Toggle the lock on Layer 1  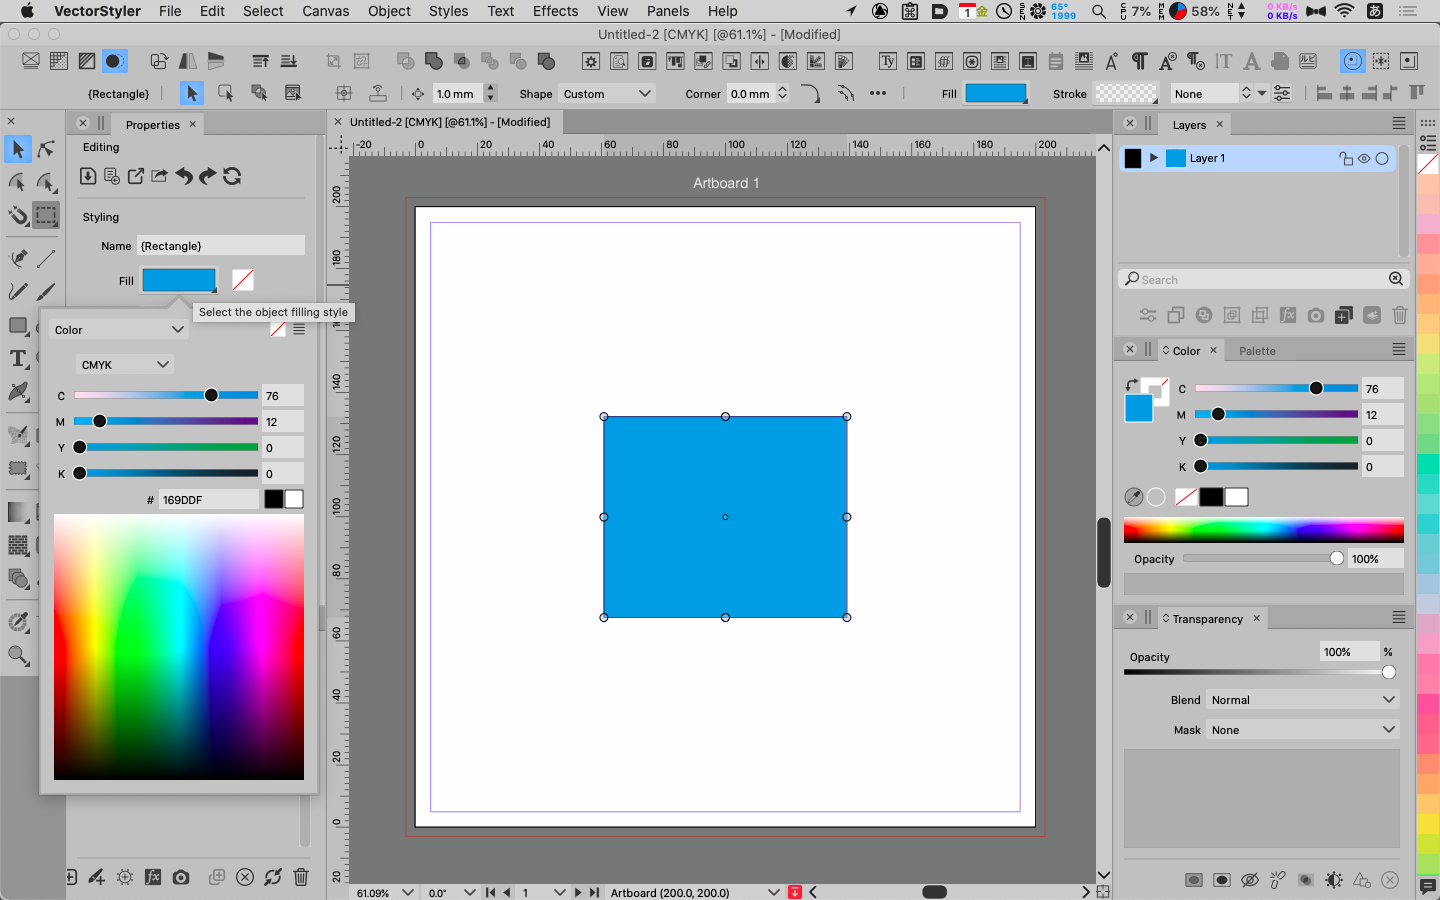click(1346, 158)
